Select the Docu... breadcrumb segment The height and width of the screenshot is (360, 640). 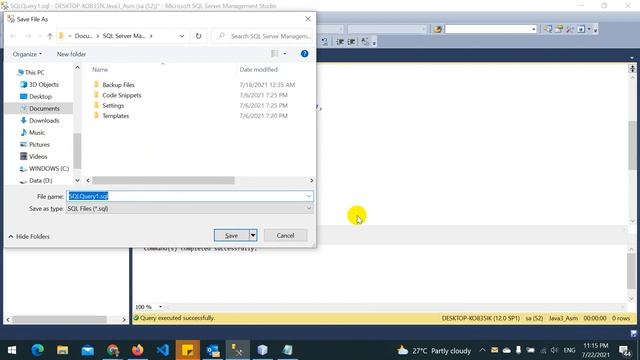coord(84,36)
